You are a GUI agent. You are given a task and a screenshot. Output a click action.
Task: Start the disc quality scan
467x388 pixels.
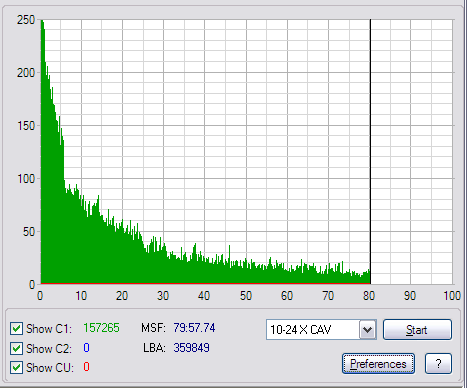(417, 330)
